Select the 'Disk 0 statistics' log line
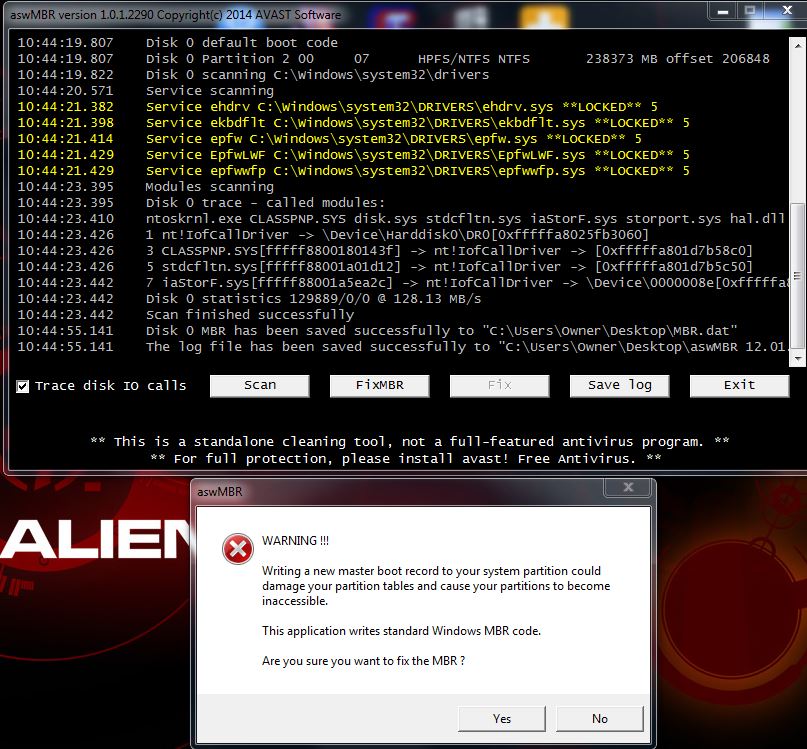This screenshot has width=807, height=749. click(x=249, y=299)
